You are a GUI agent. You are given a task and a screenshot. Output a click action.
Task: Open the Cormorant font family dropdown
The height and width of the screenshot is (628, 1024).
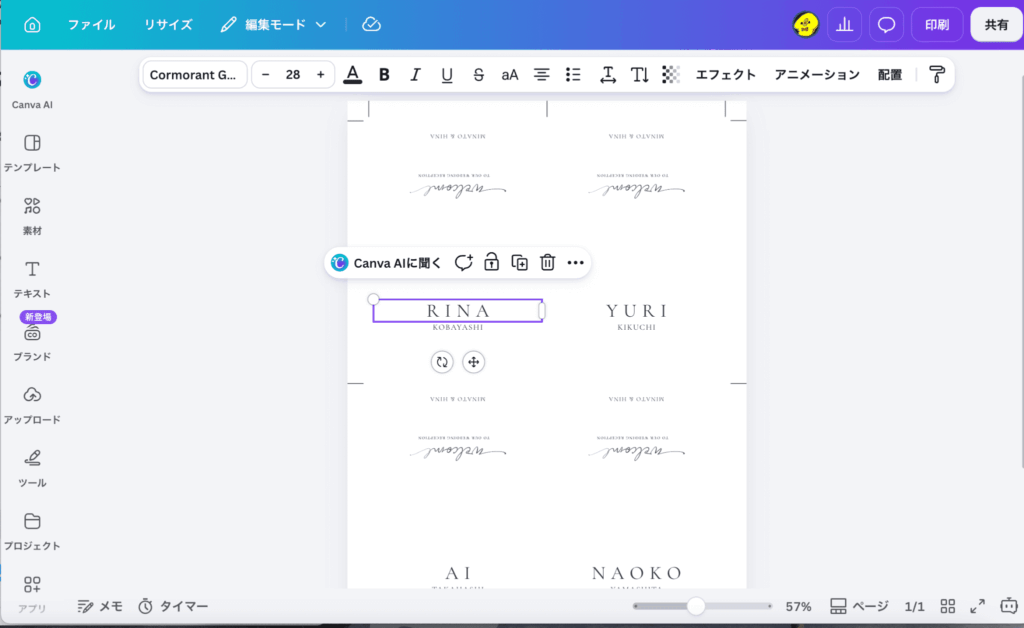(x=194, y=74)
